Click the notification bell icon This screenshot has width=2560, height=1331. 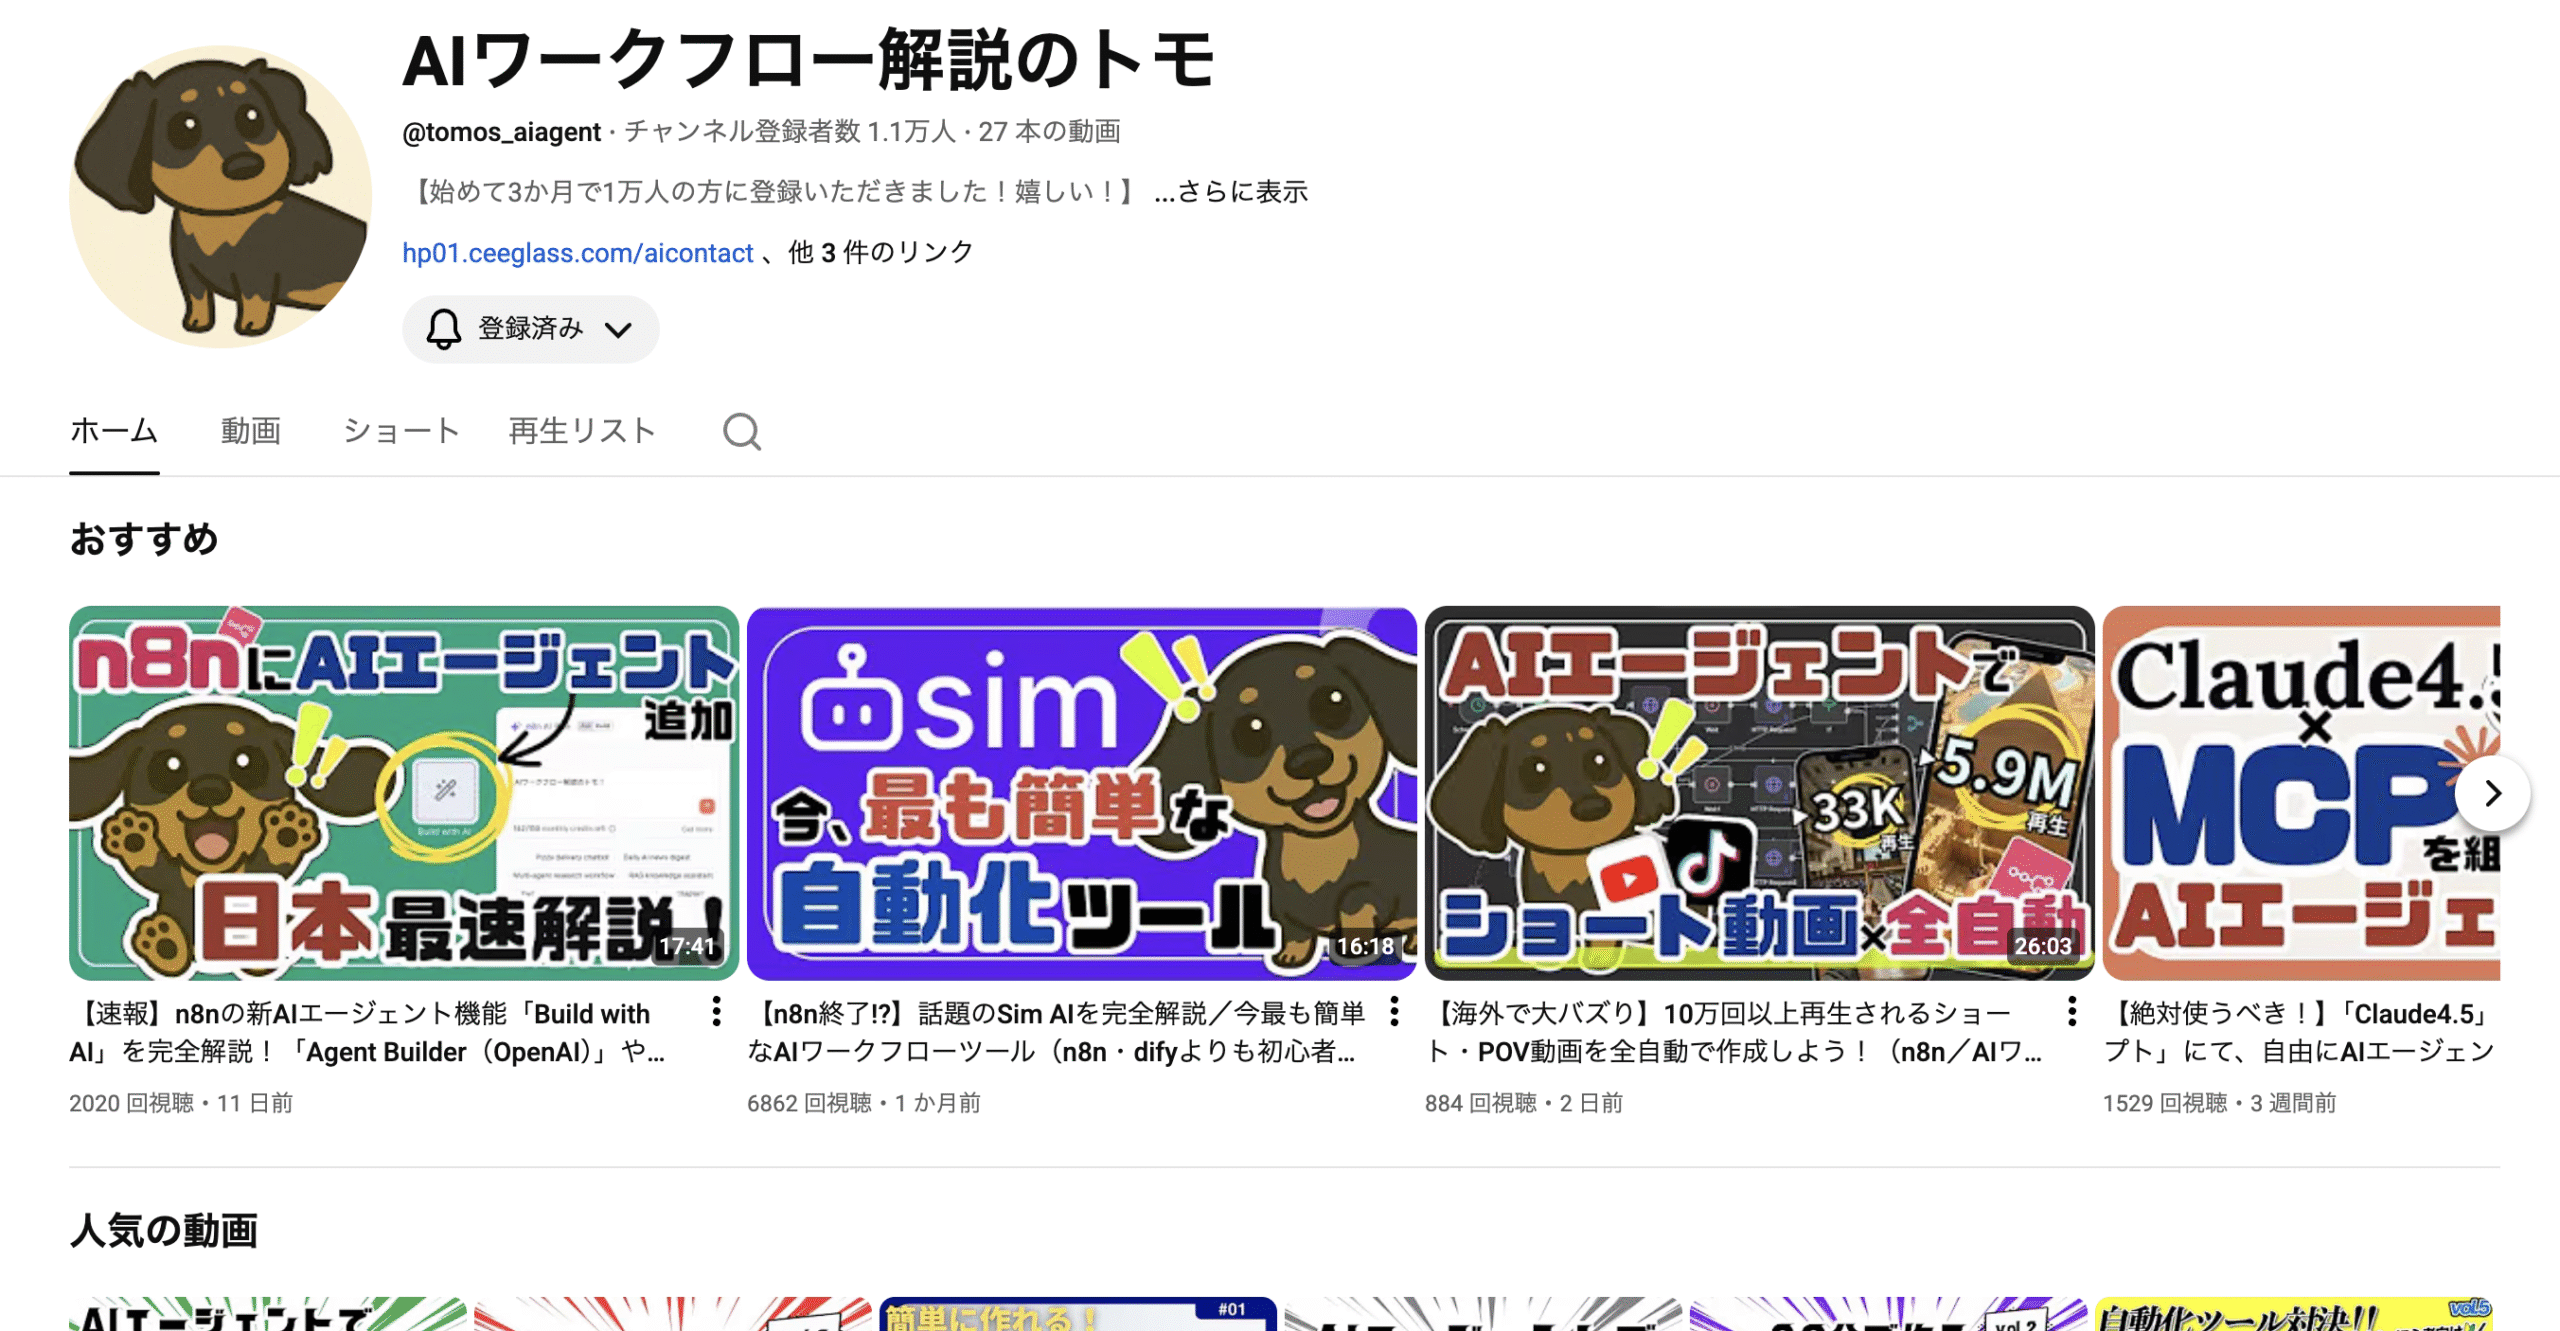point(443,329)
